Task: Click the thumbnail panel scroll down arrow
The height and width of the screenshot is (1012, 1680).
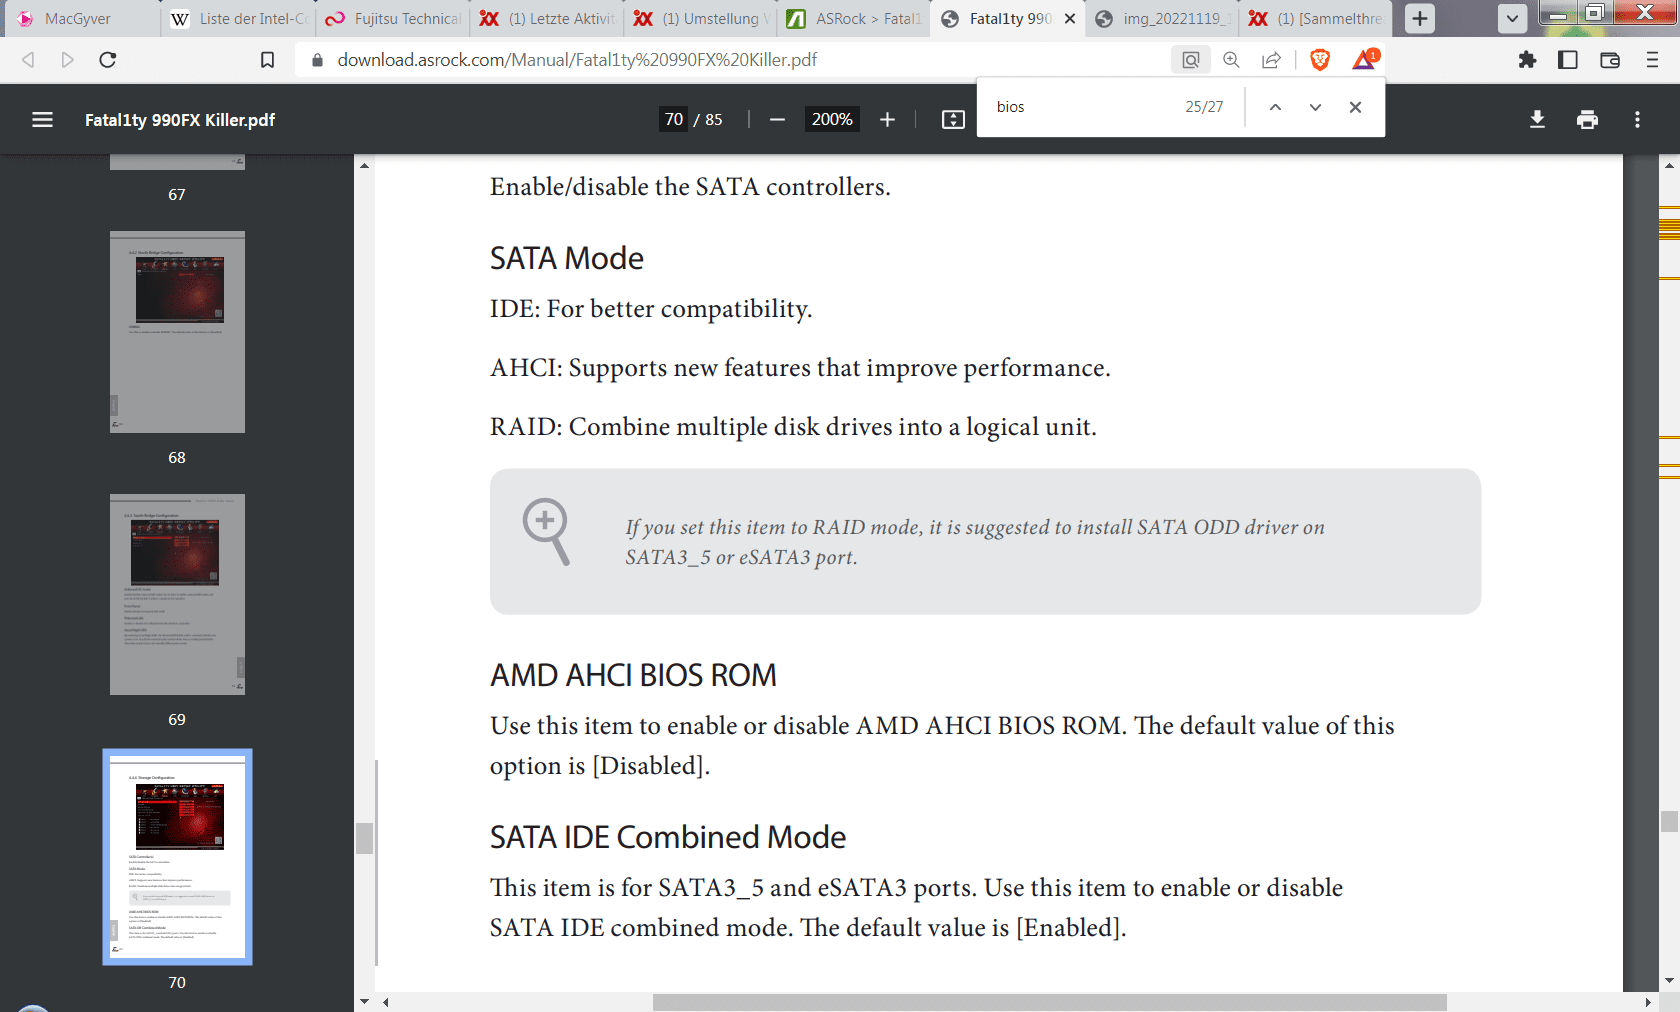Action: [364, 1001]
